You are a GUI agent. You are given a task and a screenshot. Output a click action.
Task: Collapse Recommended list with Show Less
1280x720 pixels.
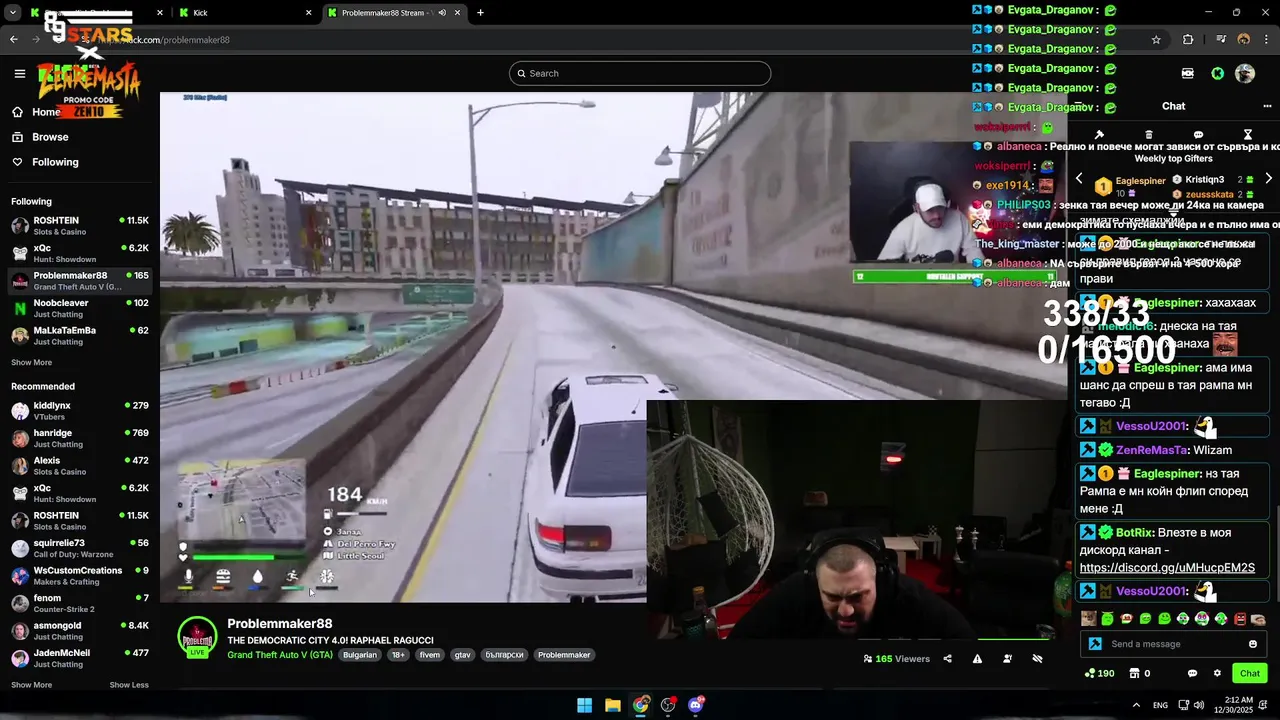(x=129, y=685)
